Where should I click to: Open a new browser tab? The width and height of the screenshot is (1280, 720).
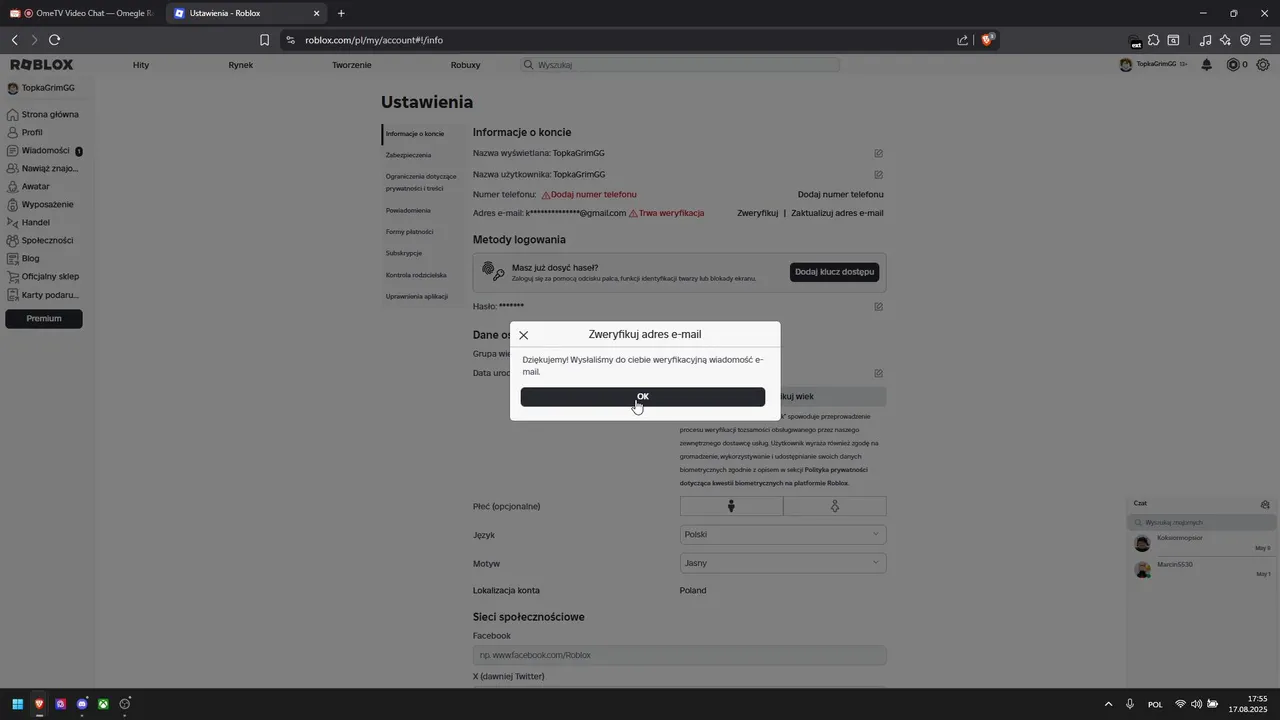pyautogui.click(x=341, y=13)
